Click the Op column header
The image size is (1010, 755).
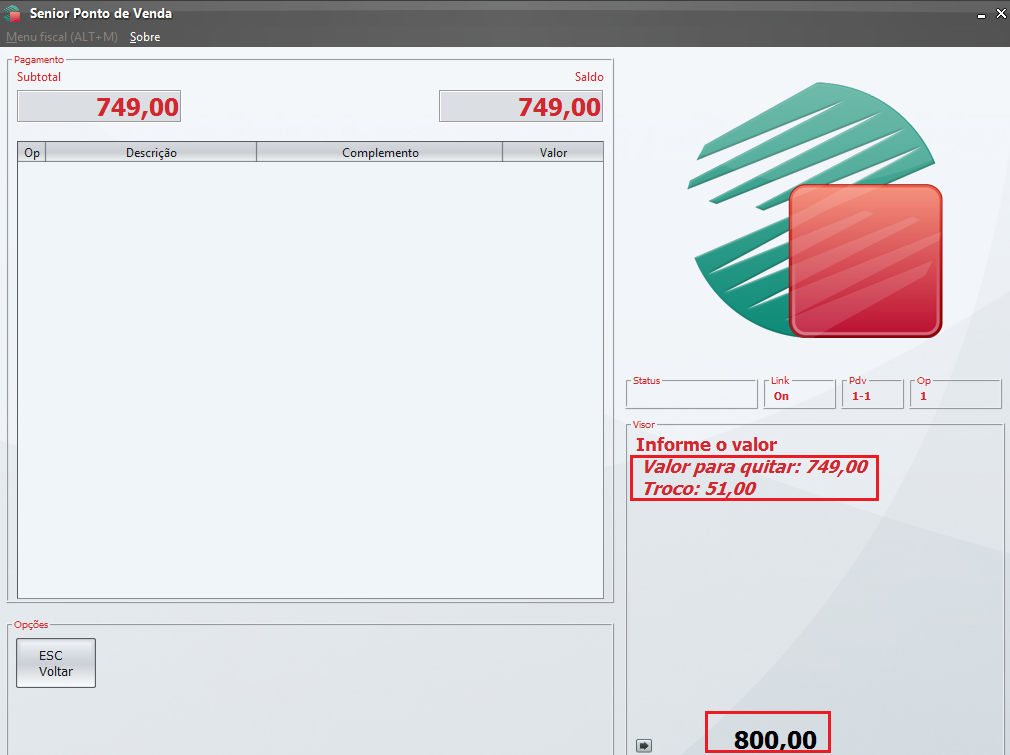point(32,152)
